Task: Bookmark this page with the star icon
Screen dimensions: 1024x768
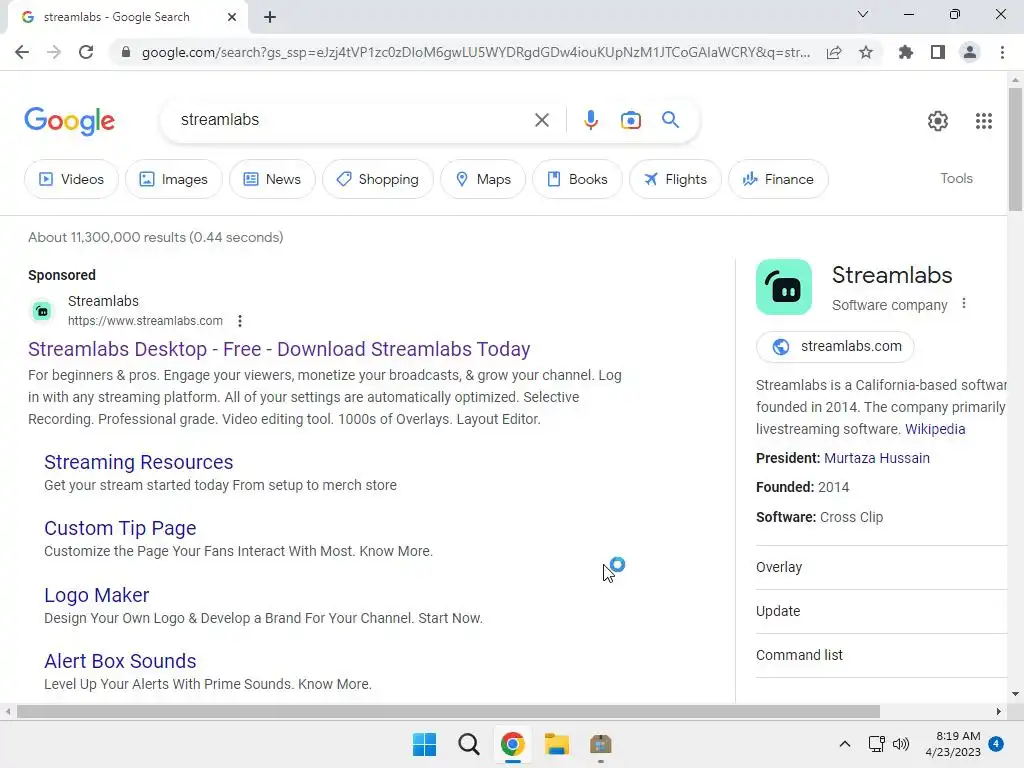Action: 866,52
